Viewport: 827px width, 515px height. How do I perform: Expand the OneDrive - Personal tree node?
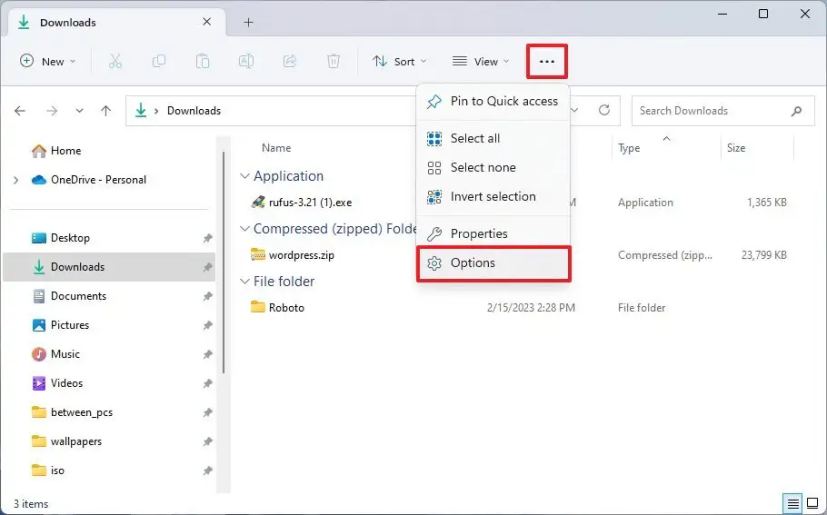(x=16, y=180)
